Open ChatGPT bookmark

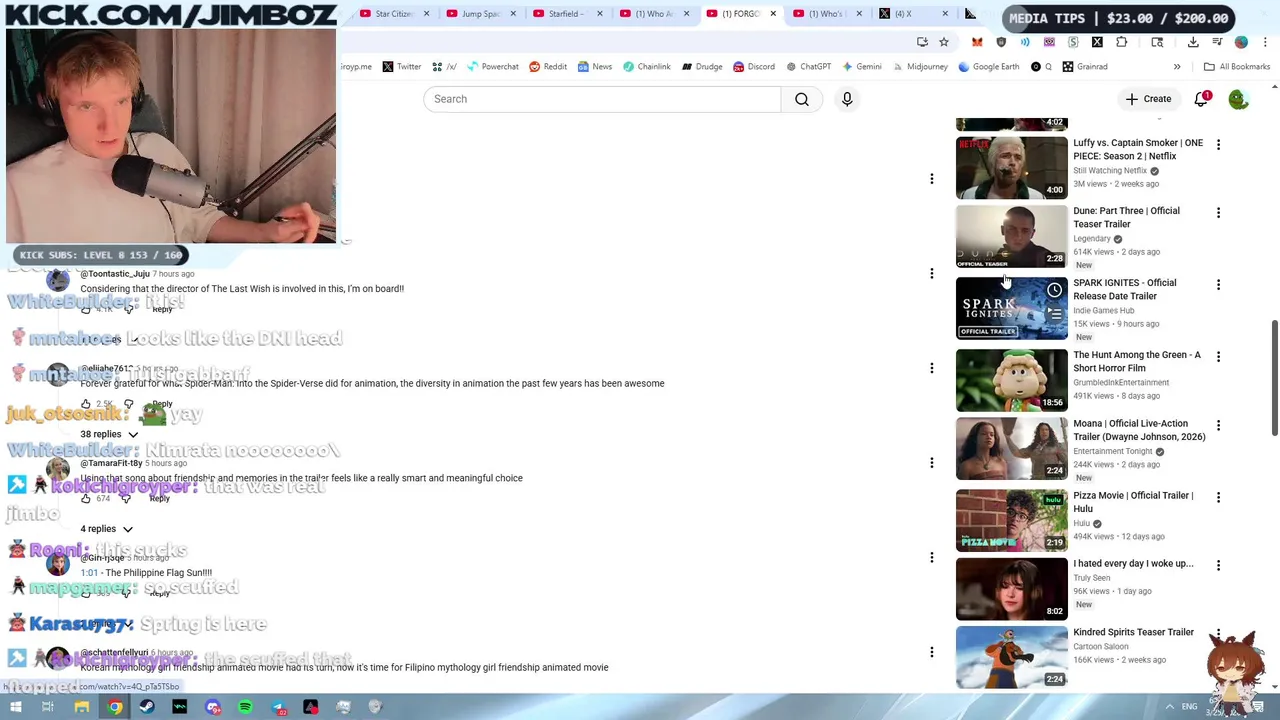[808, 67]
